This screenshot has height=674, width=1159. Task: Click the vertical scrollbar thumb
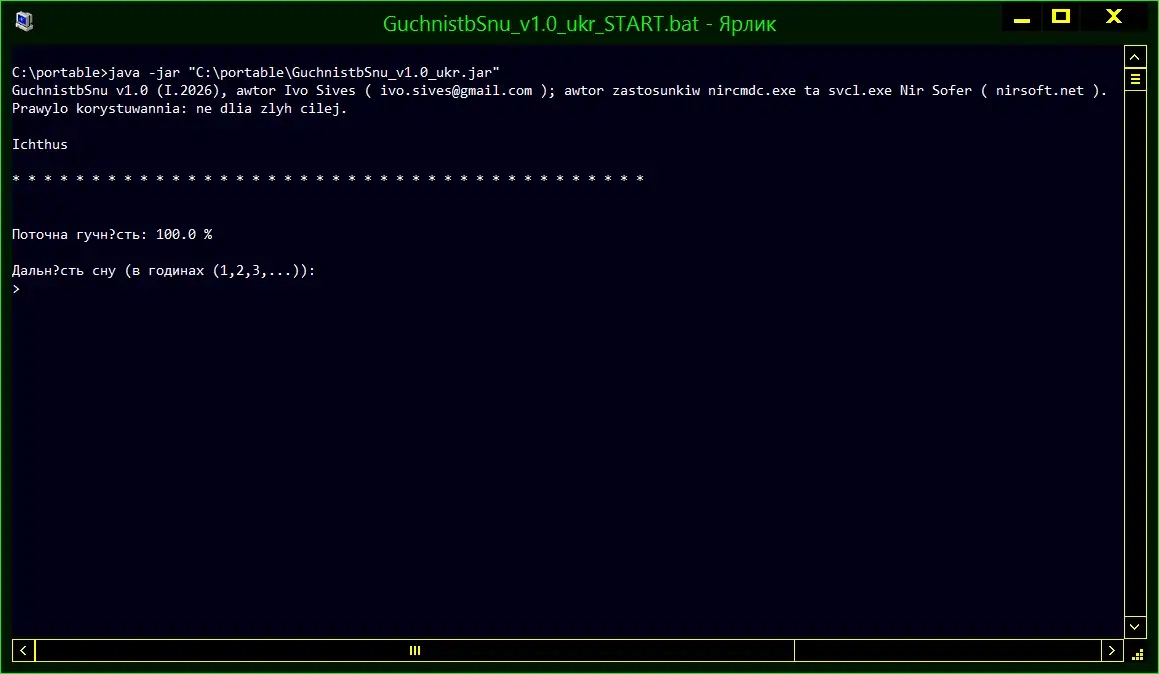1135,78
